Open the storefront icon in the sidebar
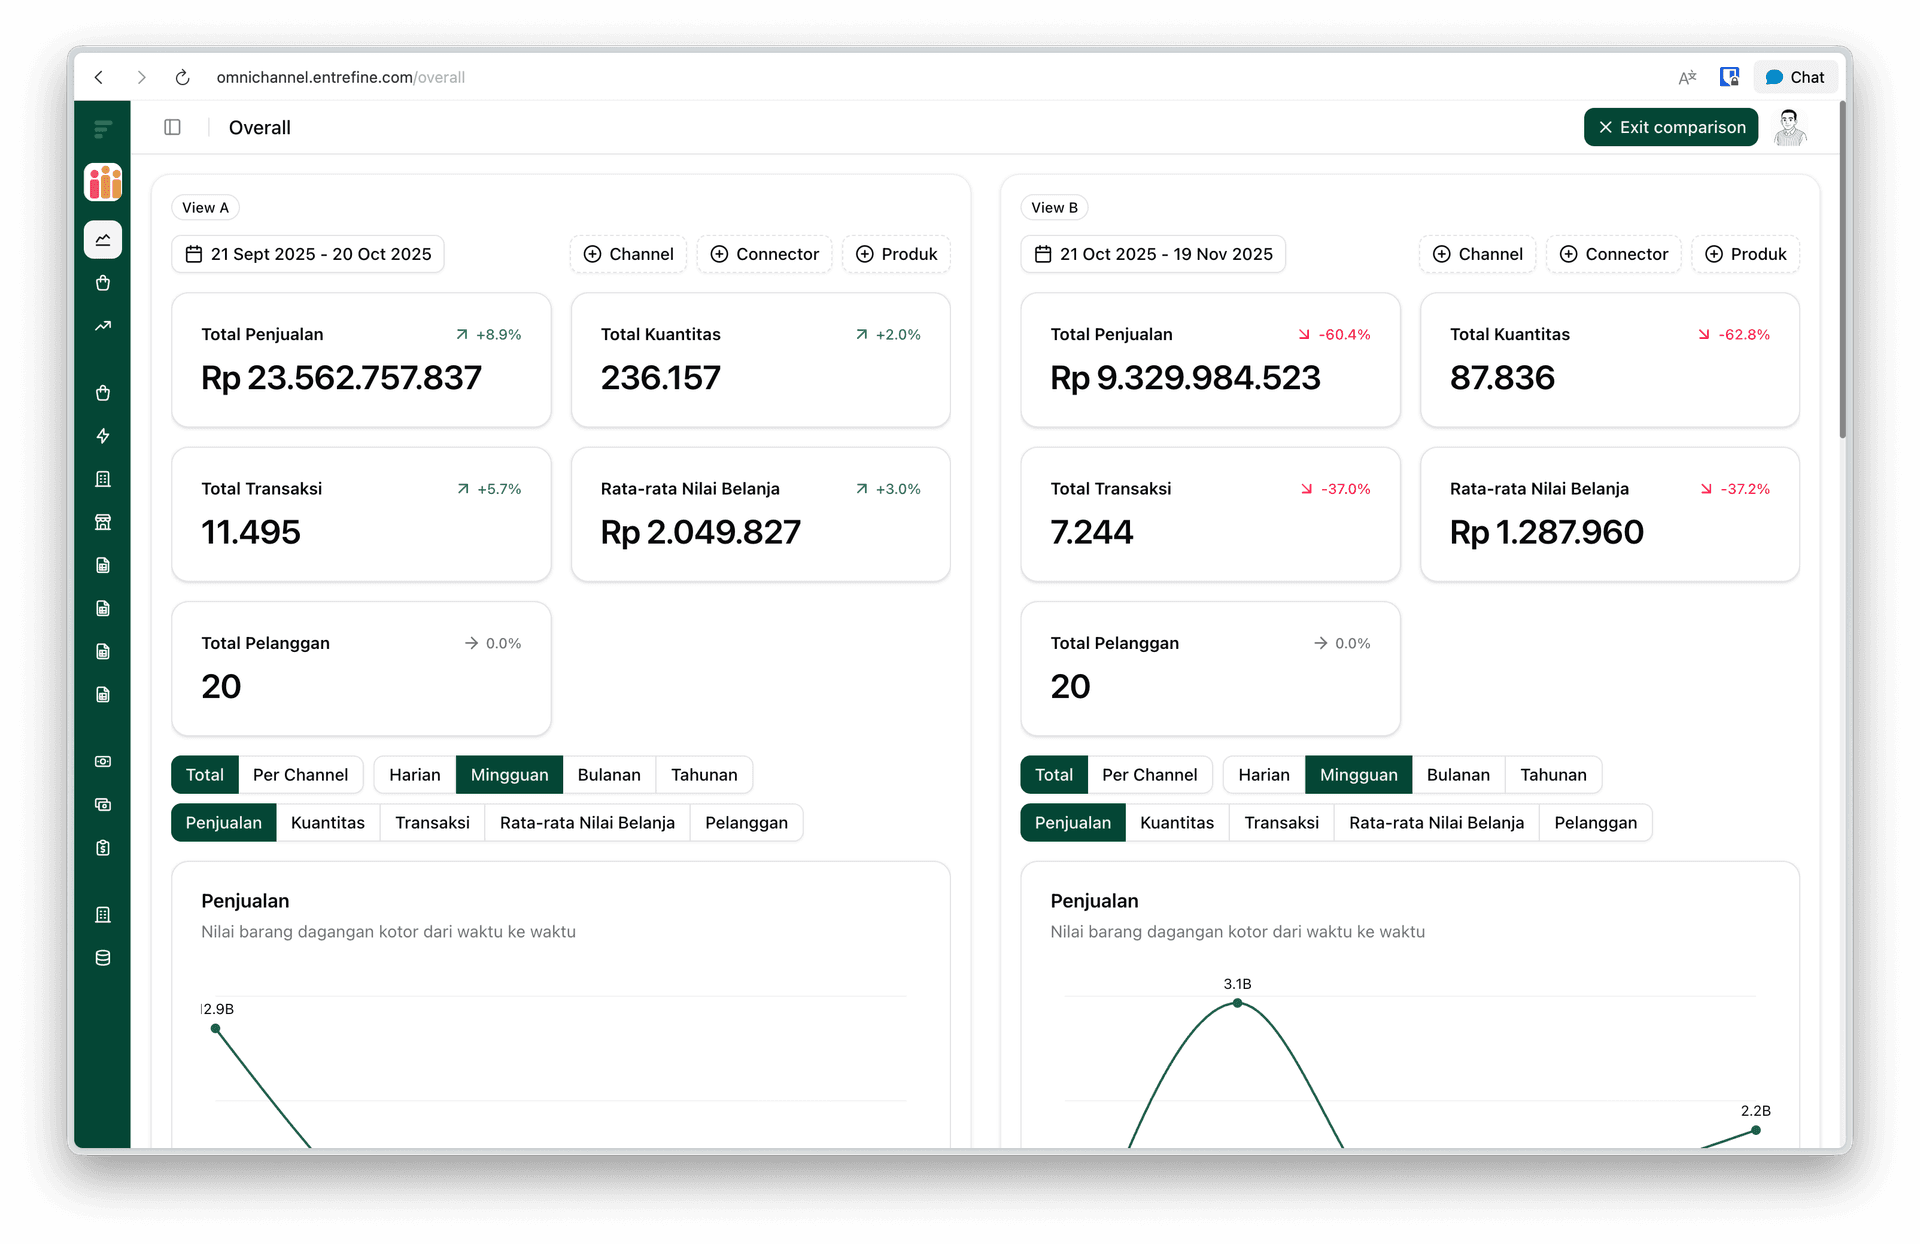Viewport: 1920px width, 1244px height. [x=103, y=521]
